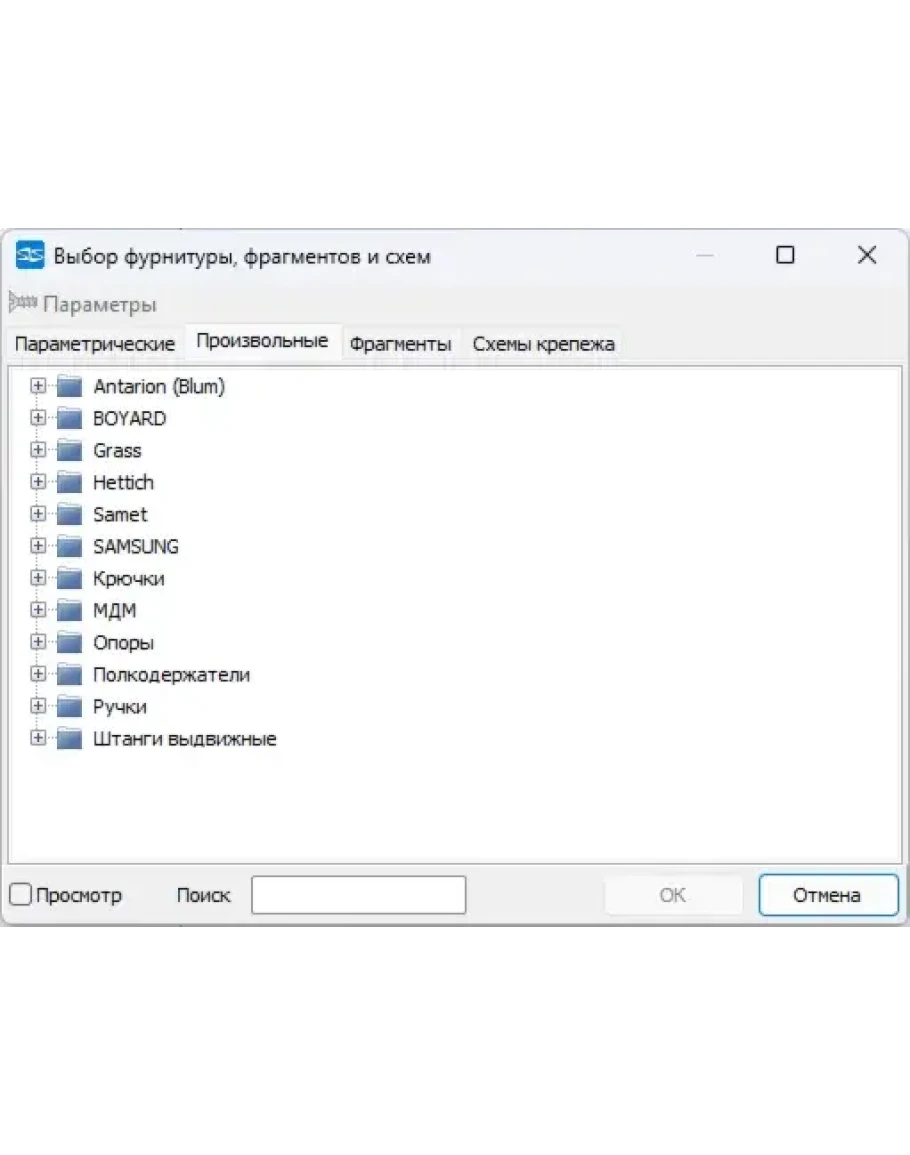The width and height of the screenshot is (910, 1155).
Task: Select the Схемы крепежа tab
Action: point(543,344)
